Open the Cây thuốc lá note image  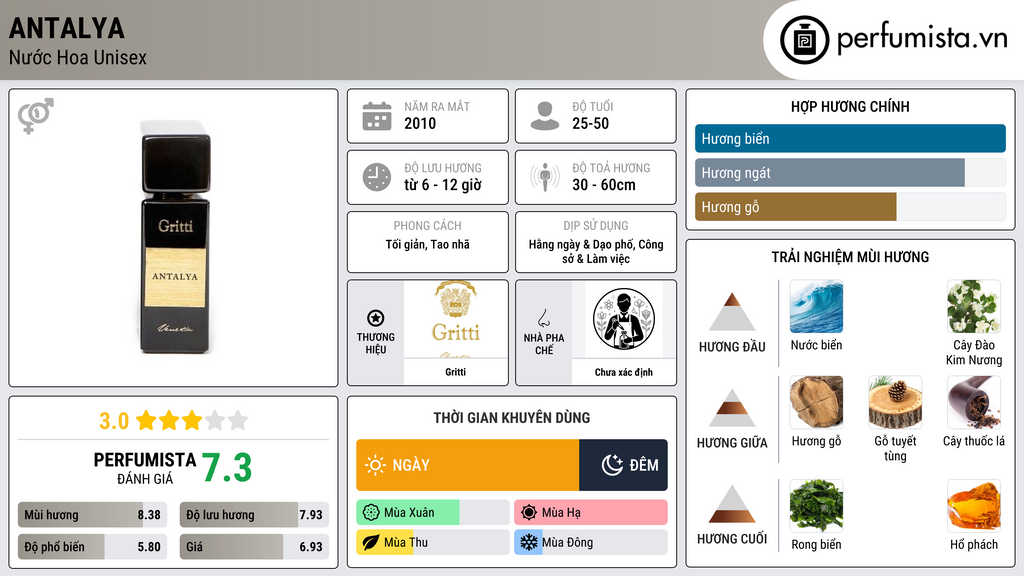point(974,402)
